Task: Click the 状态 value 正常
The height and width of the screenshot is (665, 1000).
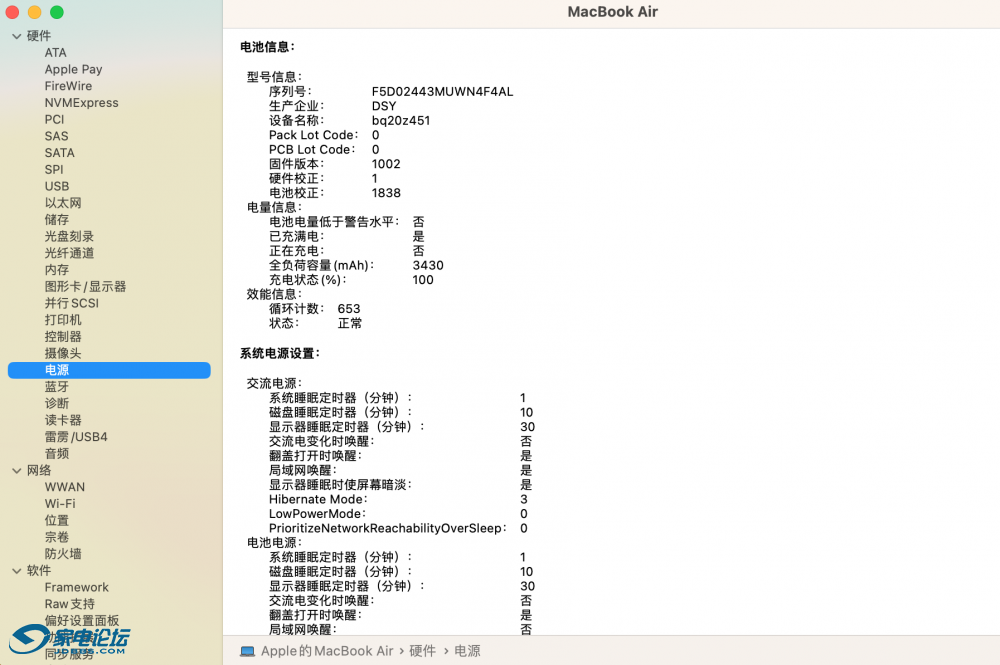Action: (349, 324)
